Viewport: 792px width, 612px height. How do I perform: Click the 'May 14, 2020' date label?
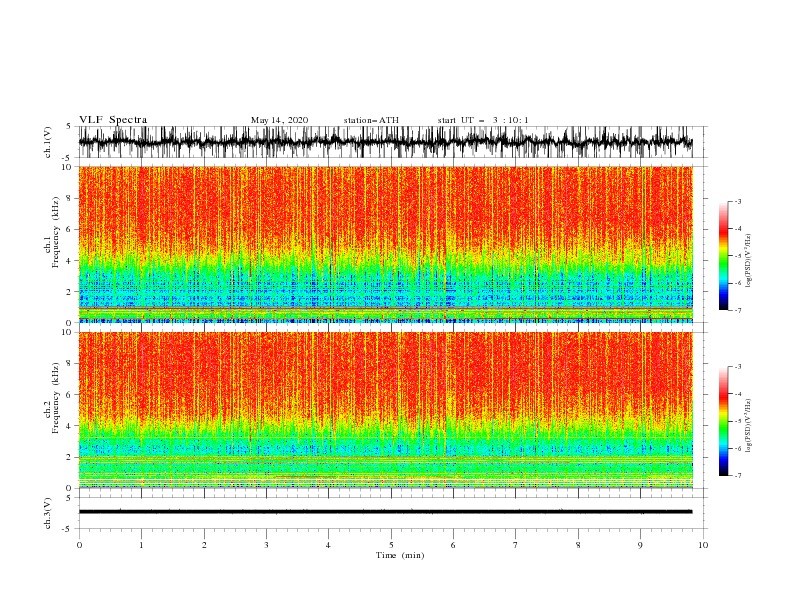[279, 120]
